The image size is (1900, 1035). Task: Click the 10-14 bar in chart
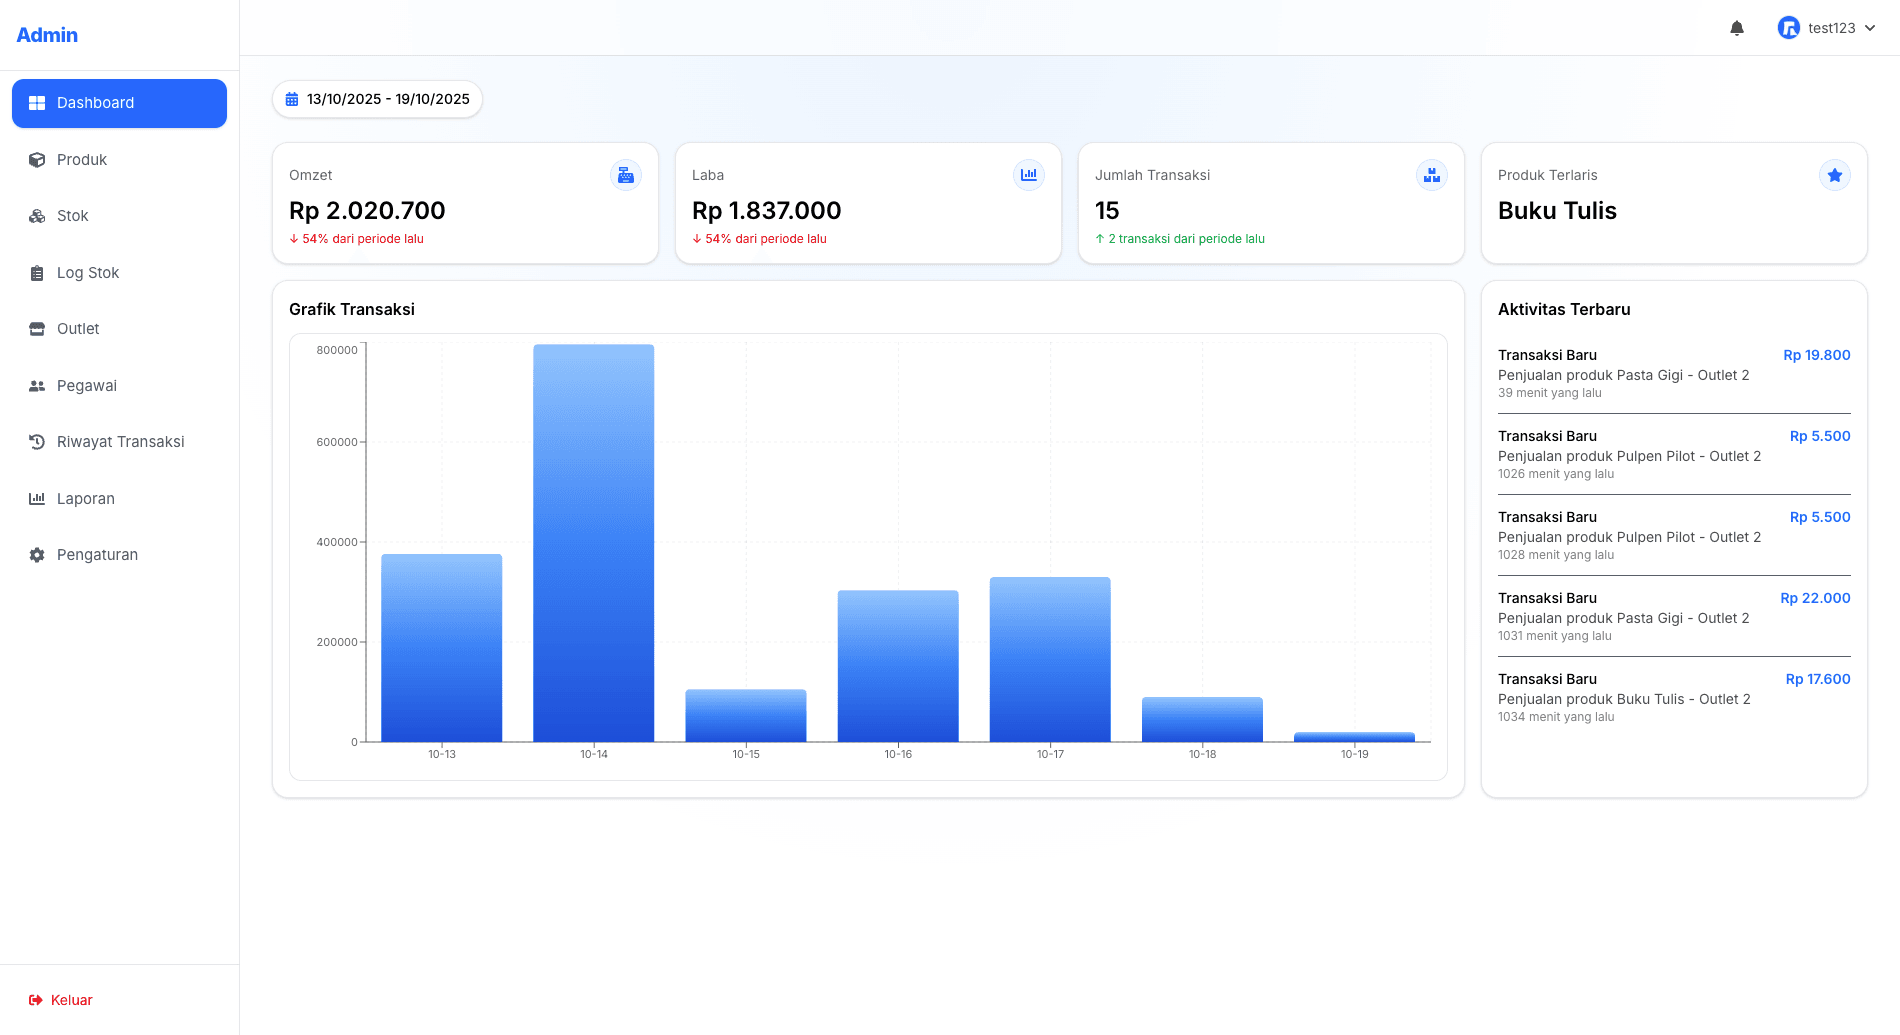tap(594, 543)
